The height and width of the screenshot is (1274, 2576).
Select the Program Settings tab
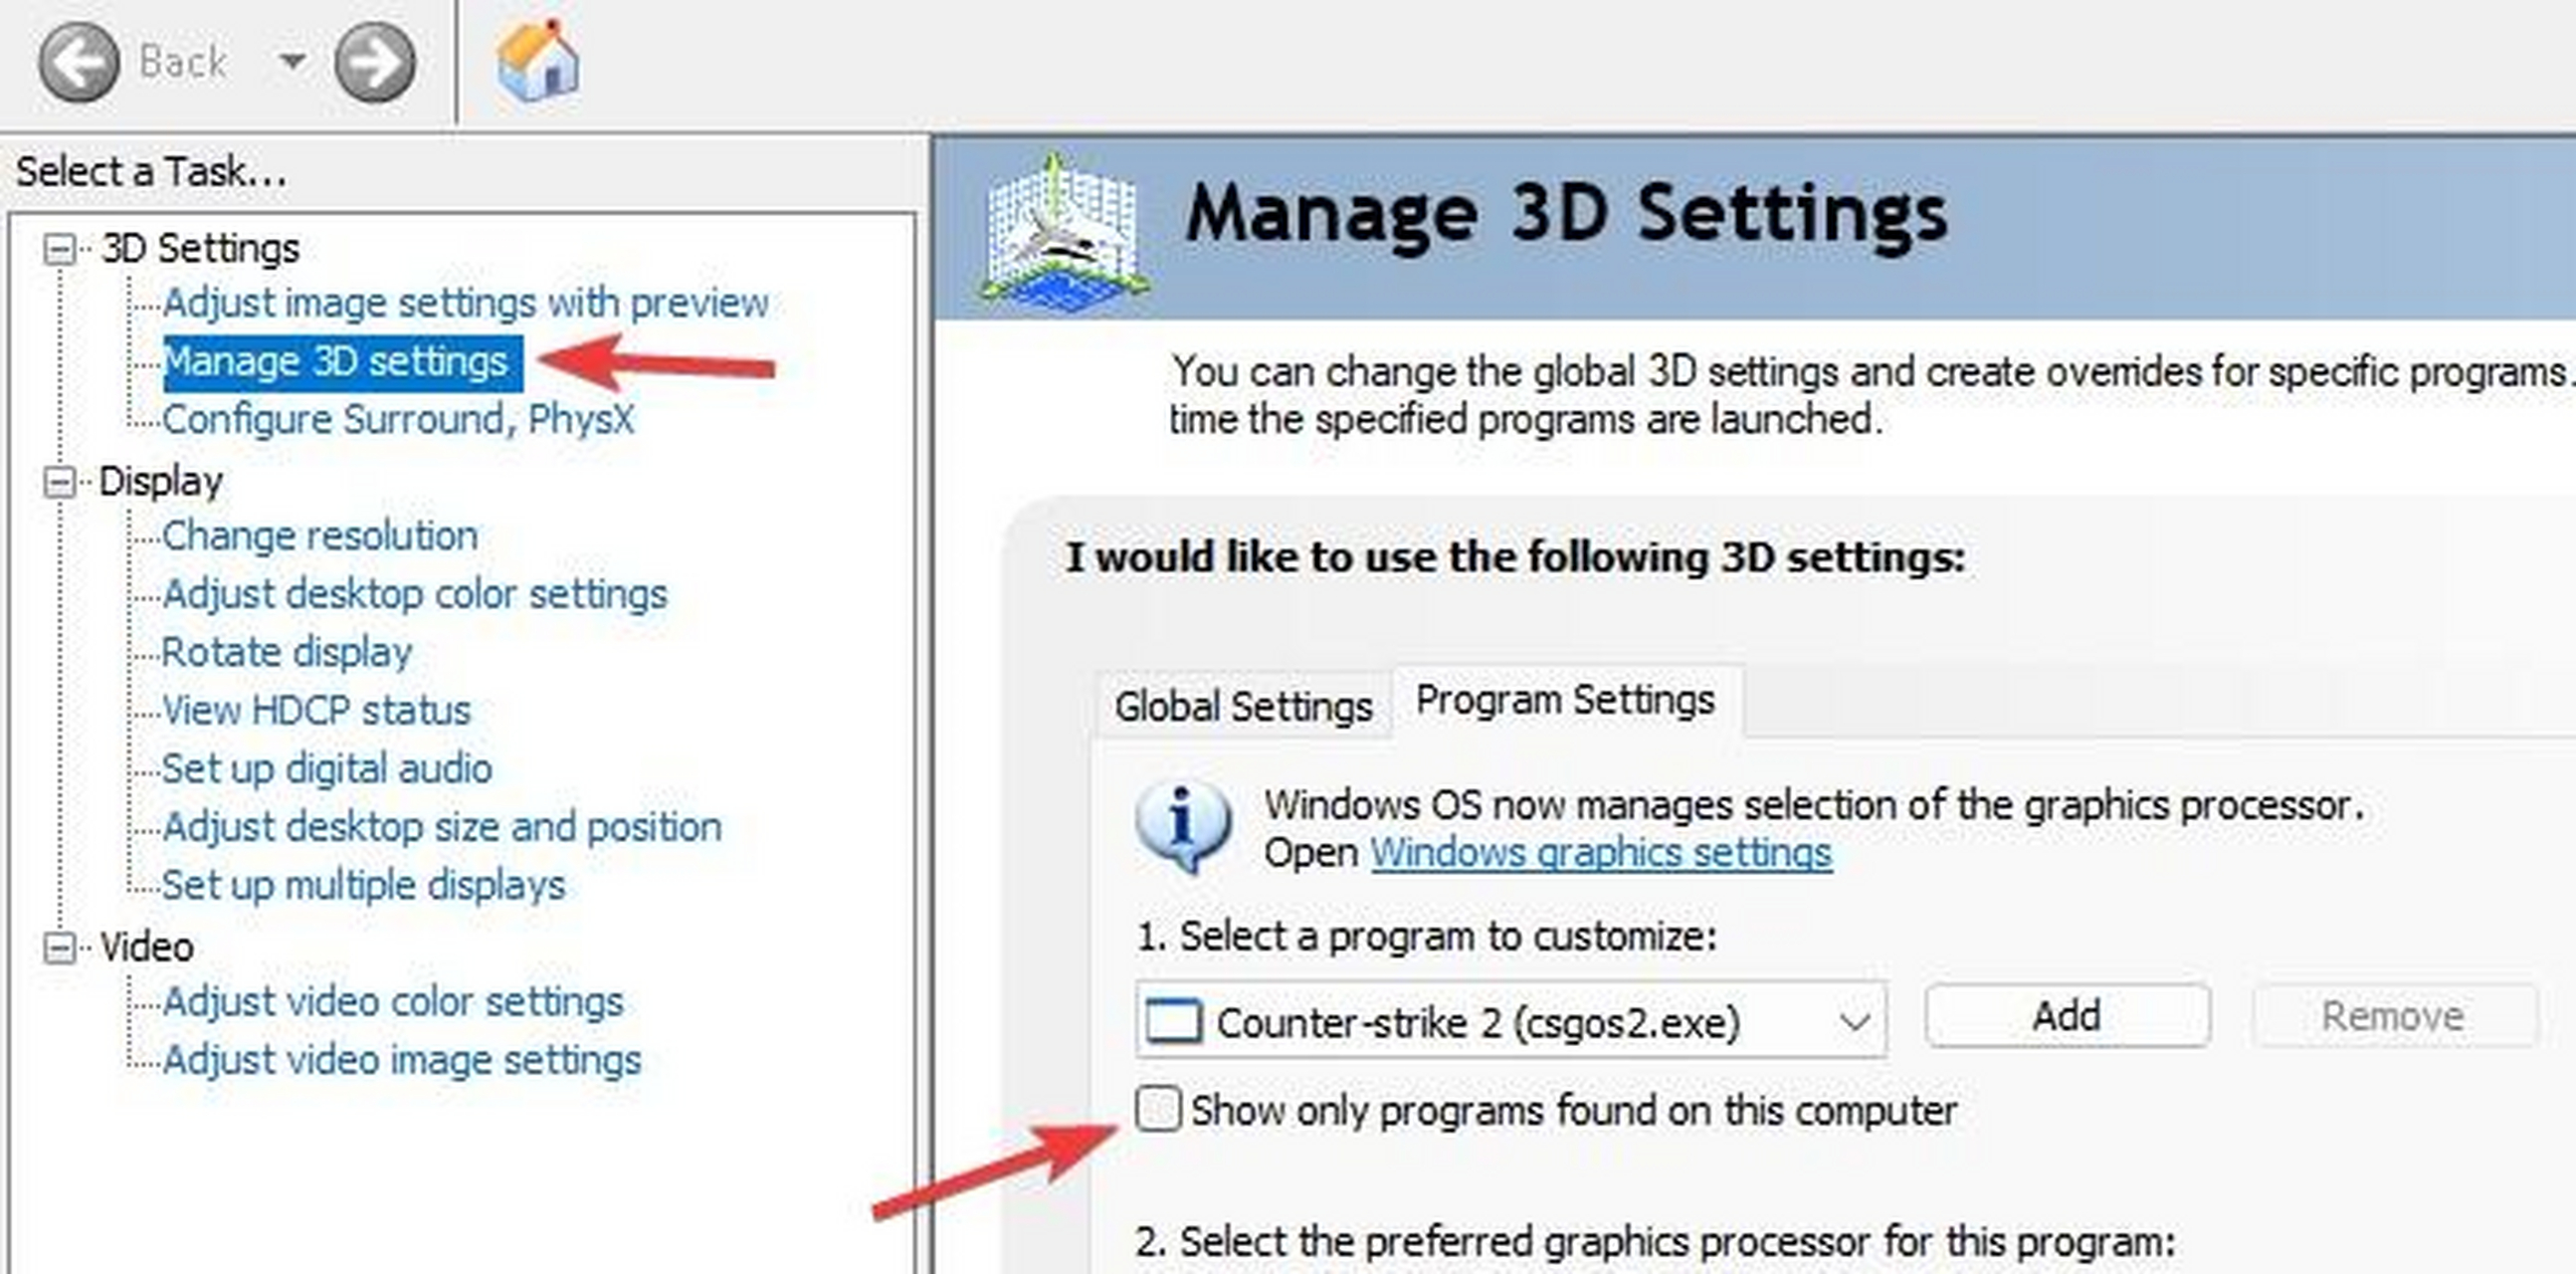(x=1565, y=700)
